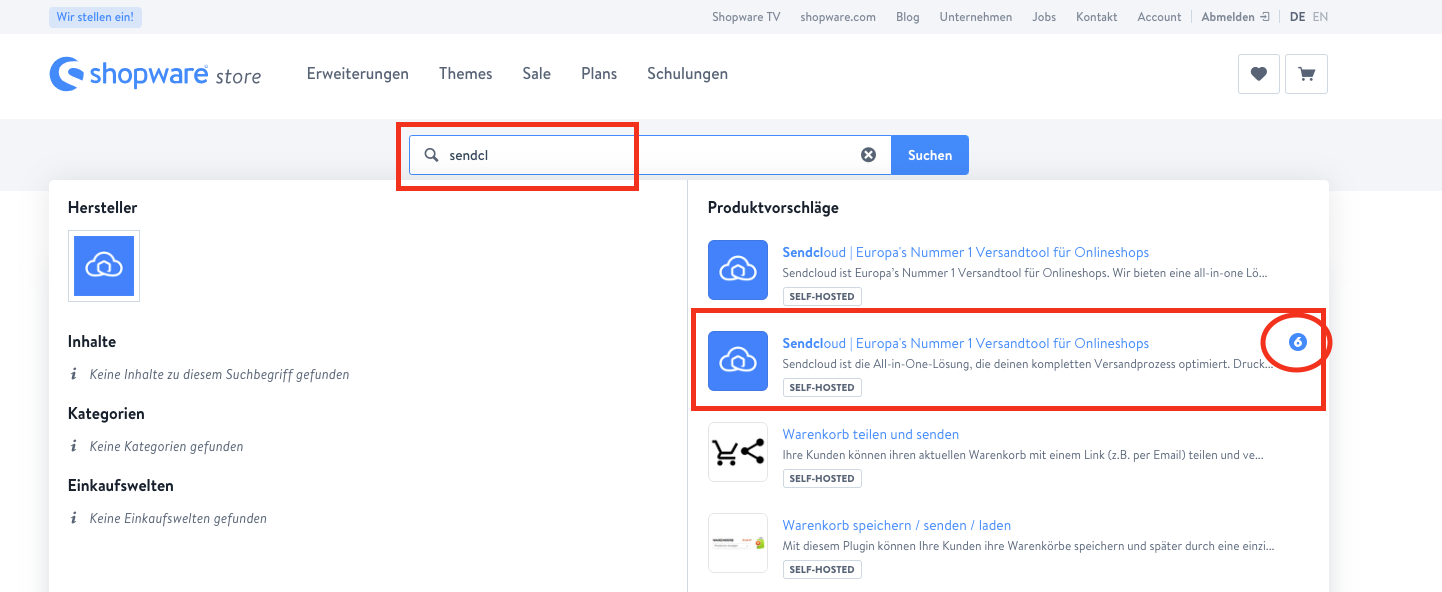
Task: Open the wishlist heart icon
Action: 1258,74
